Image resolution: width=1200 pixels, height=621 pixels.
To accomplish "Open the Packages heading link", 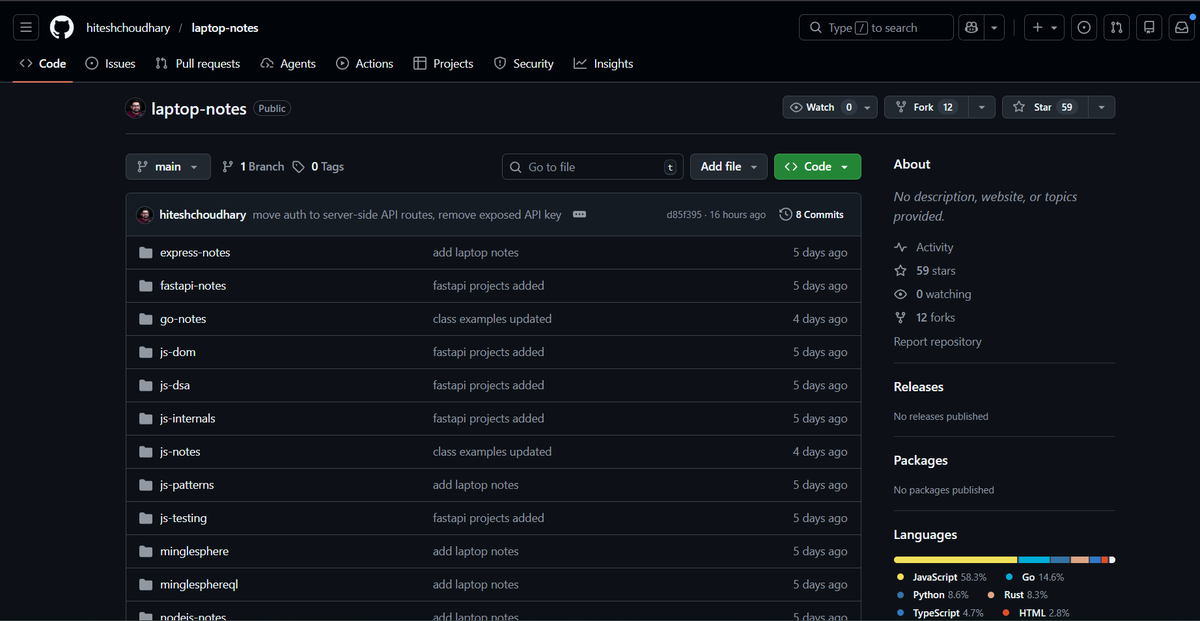I will coord(921,461).
